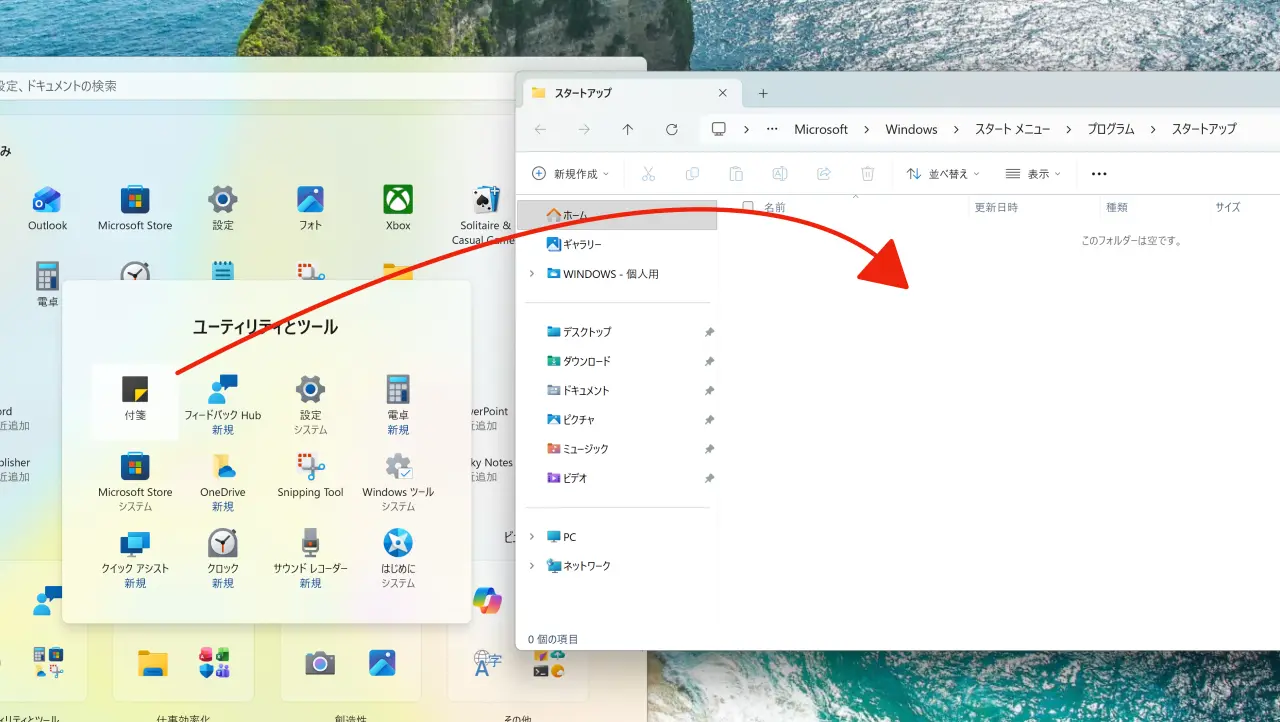The width and height of the screenshot is (1280, 722).
Task: Open クイック アシスト app
Action: [135, 550]
